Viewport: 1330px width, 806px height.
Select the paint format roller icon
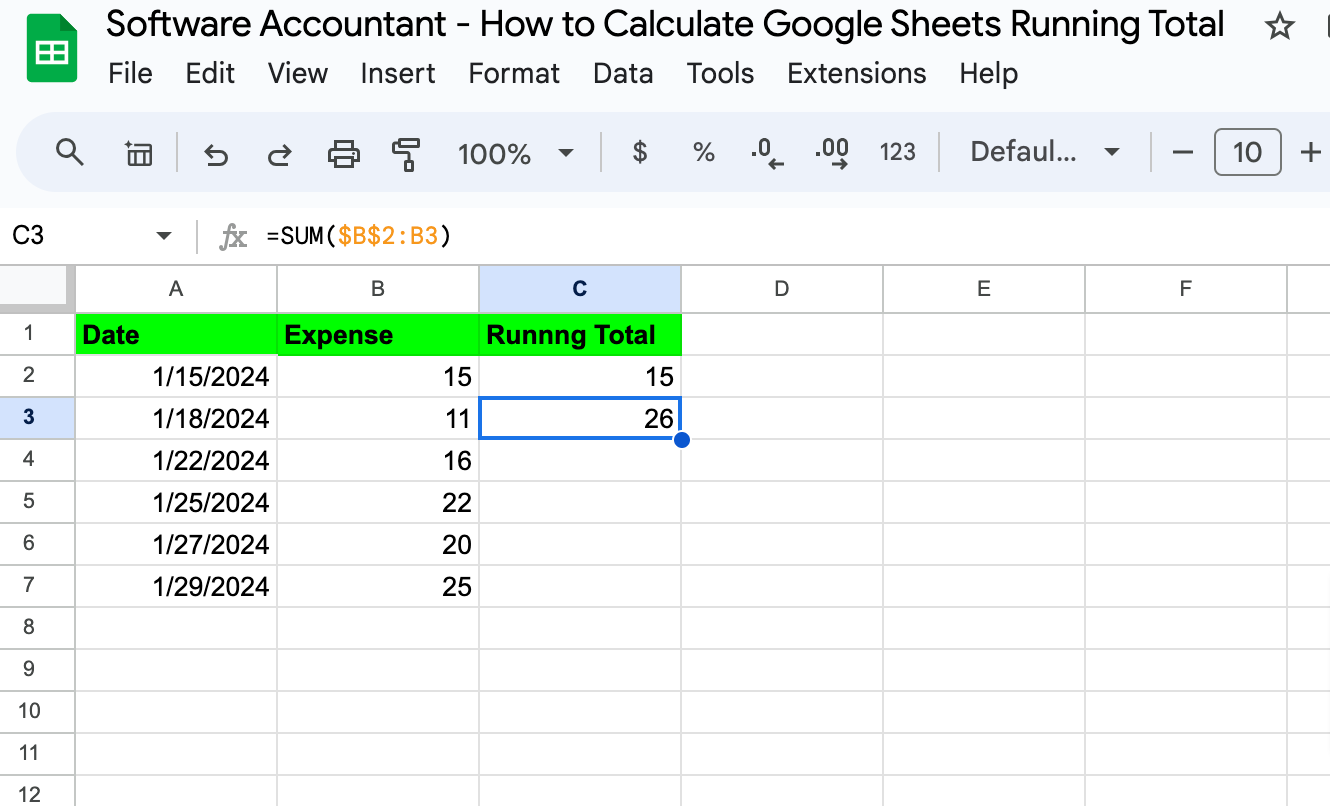tap(406, 153)
